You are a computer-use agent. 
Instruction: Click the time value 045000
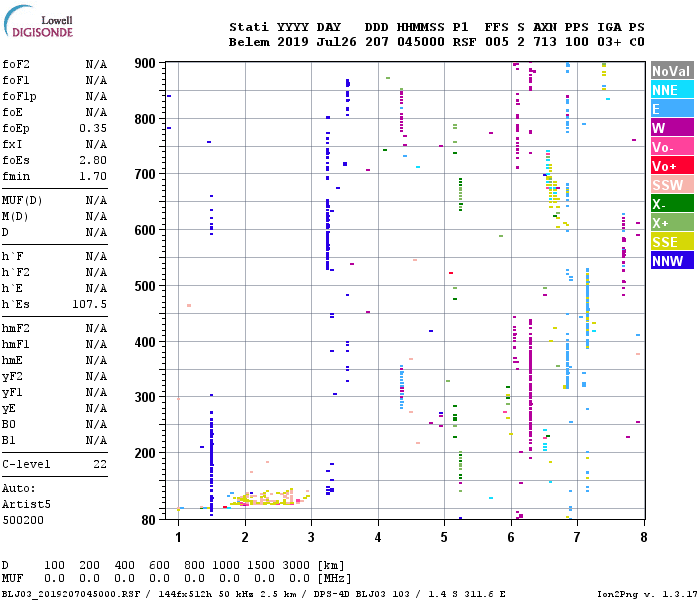click(x=421, y=42)
